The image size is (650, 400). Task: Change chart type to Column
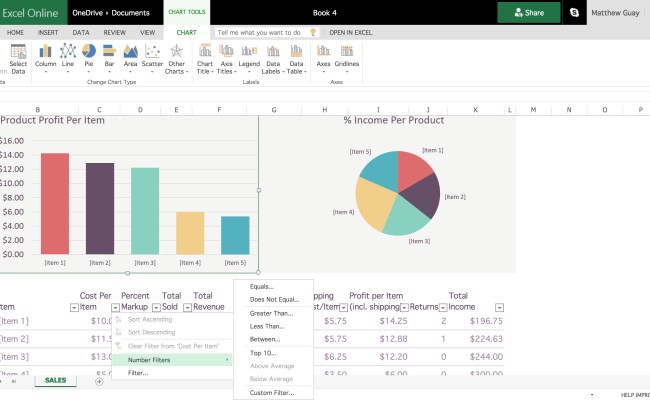point(45,59)
